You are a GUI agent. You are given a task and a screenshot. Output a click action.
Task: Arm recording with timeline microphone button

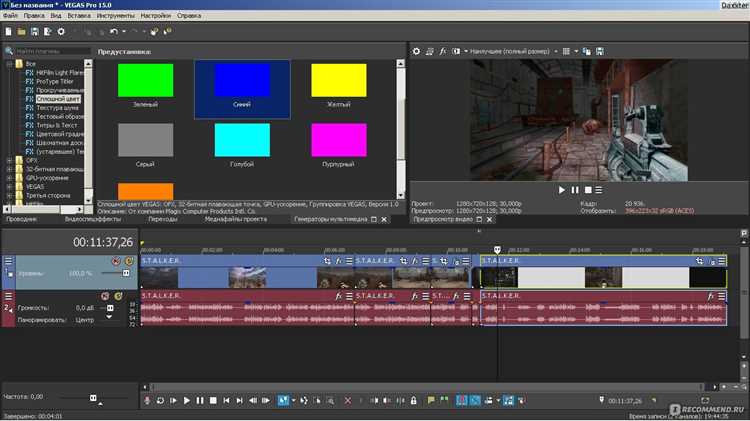(147, 400)
